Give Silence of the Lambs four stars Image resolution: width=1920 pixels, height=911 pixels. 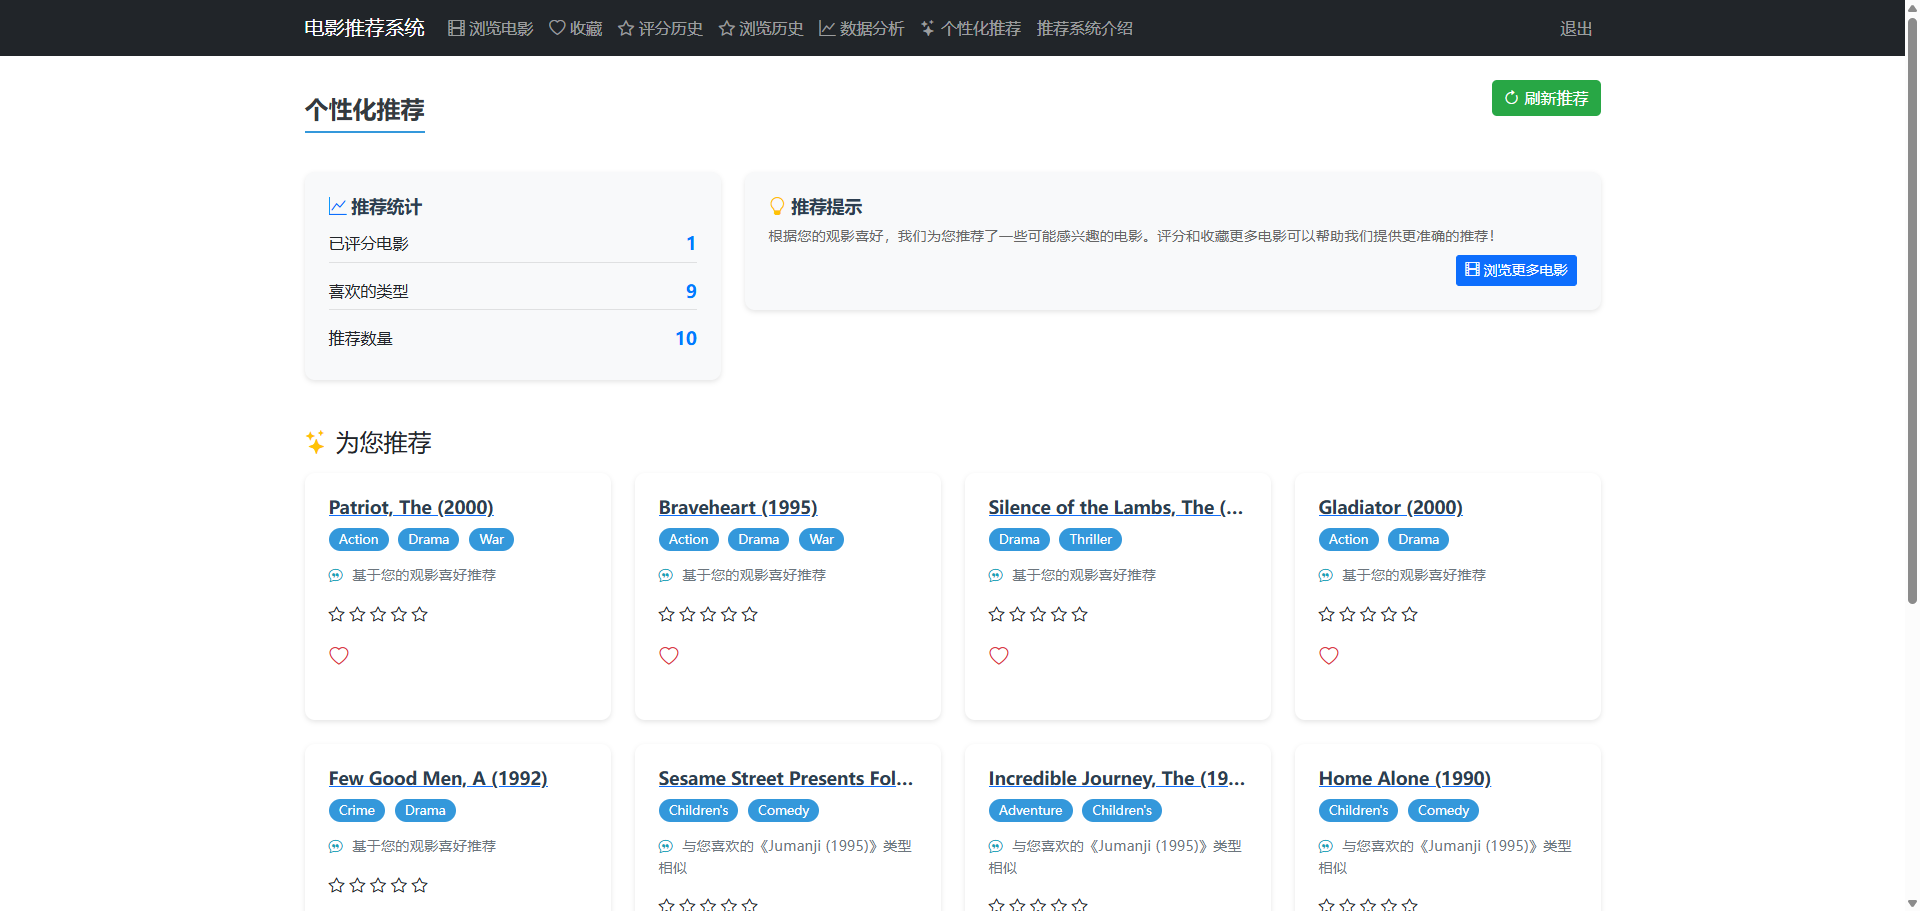tap(1059, 614)
